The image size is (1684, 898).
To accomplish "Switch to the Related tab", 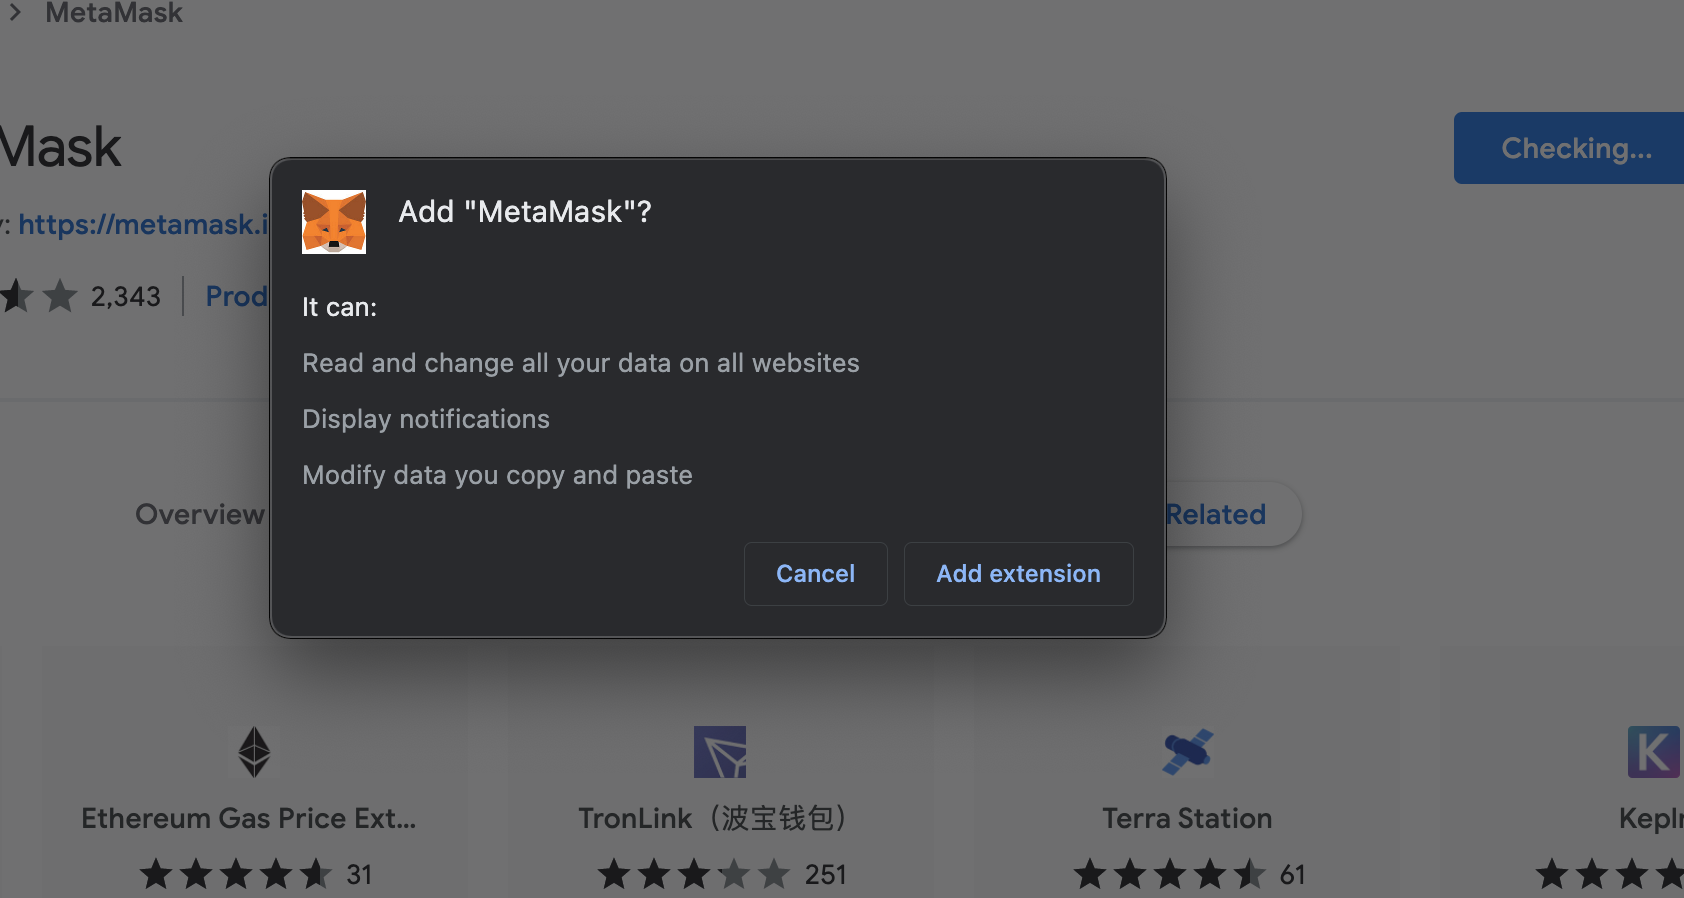I will coord(1216,514).
